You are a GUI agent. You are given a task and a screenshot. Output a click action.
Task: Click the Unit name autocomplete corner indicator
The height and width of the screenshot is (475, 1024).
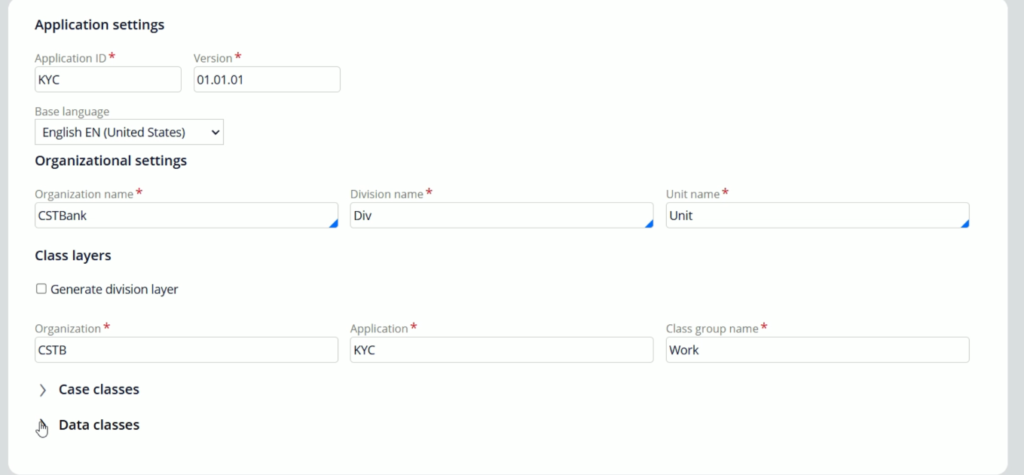pyautogui.click(x=965, y=223)
